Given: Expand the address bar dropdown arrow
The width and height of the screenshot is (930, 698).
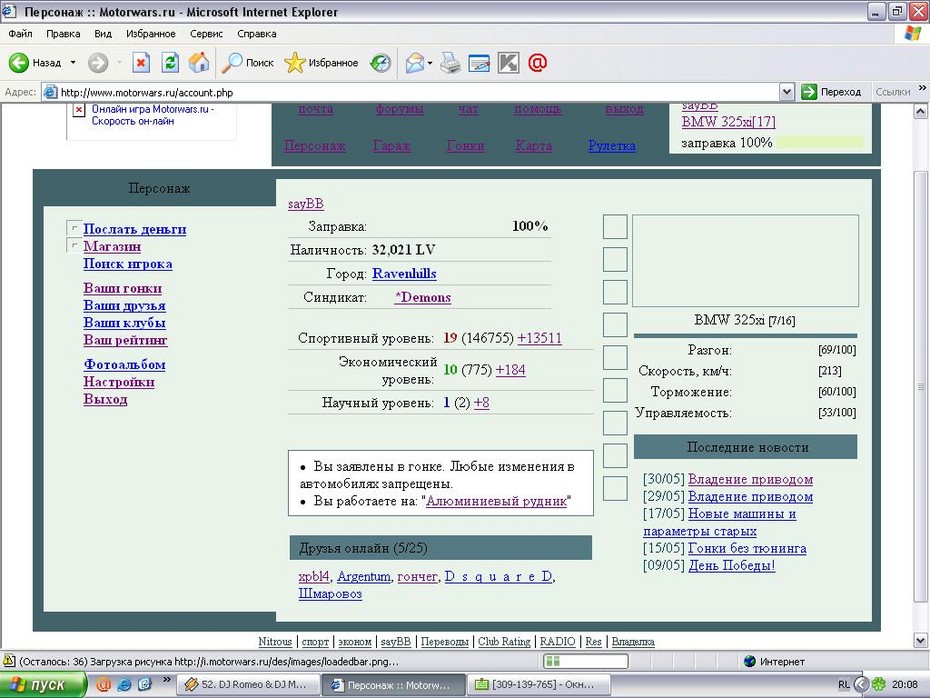Looking at the screenshot, I should pos(786,92).
